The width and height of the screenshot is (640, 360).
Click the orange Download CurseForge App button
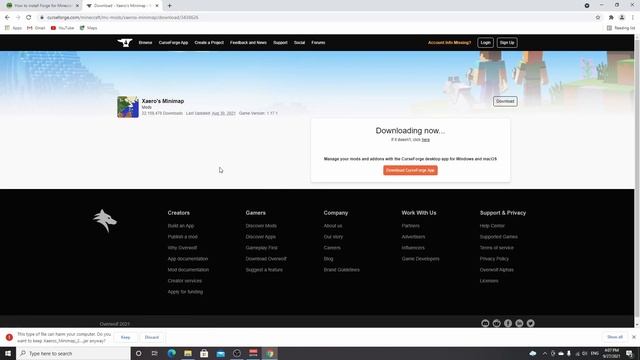click(410, 170)
